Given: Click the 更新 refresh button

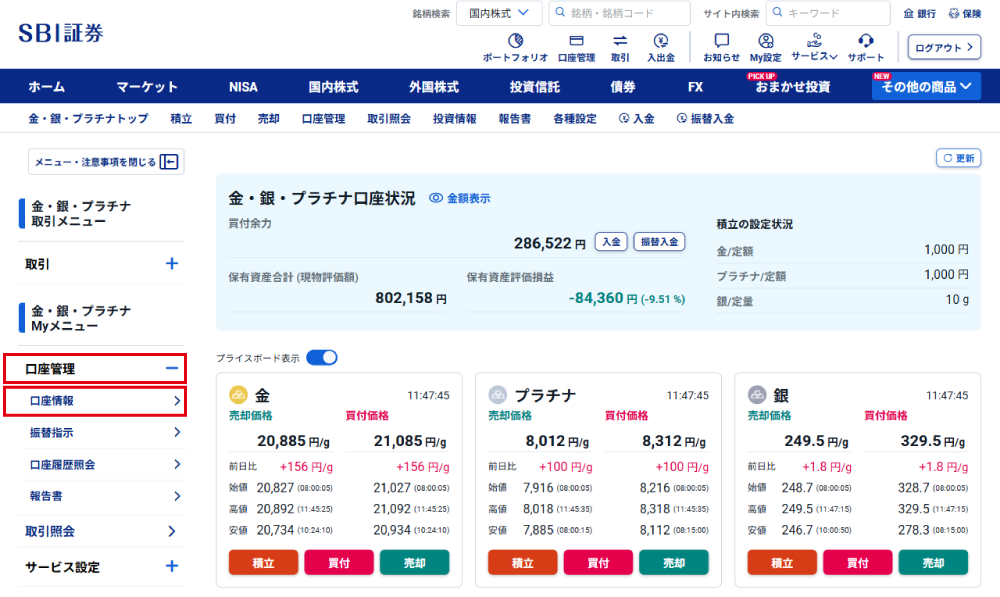Looking at the screenshot, I should [x=958, y=158].
